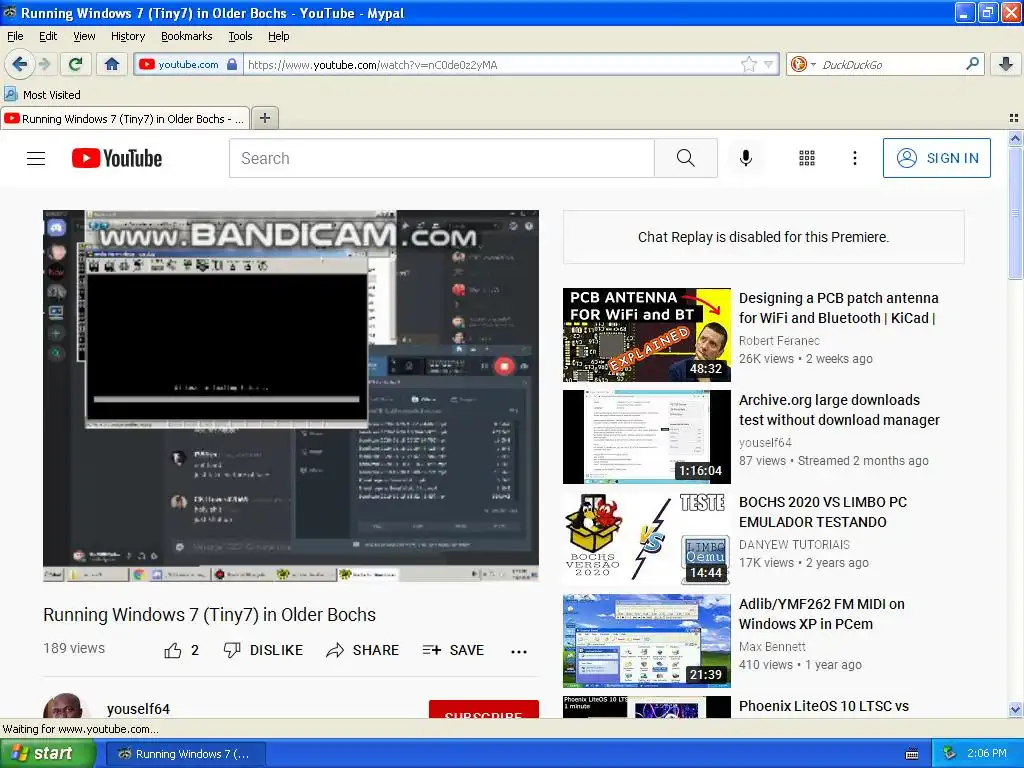Open the Windows Start button
Viewport: 1024px width, 768px height.
pos(48,754)
